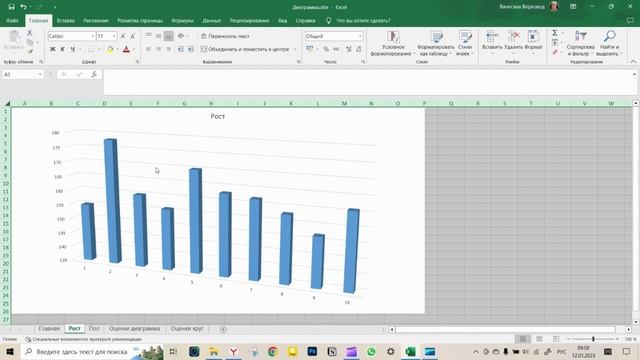
Task: Open the font size 11 dropdown
Action: pyautogui.click(x=114, y=36)
